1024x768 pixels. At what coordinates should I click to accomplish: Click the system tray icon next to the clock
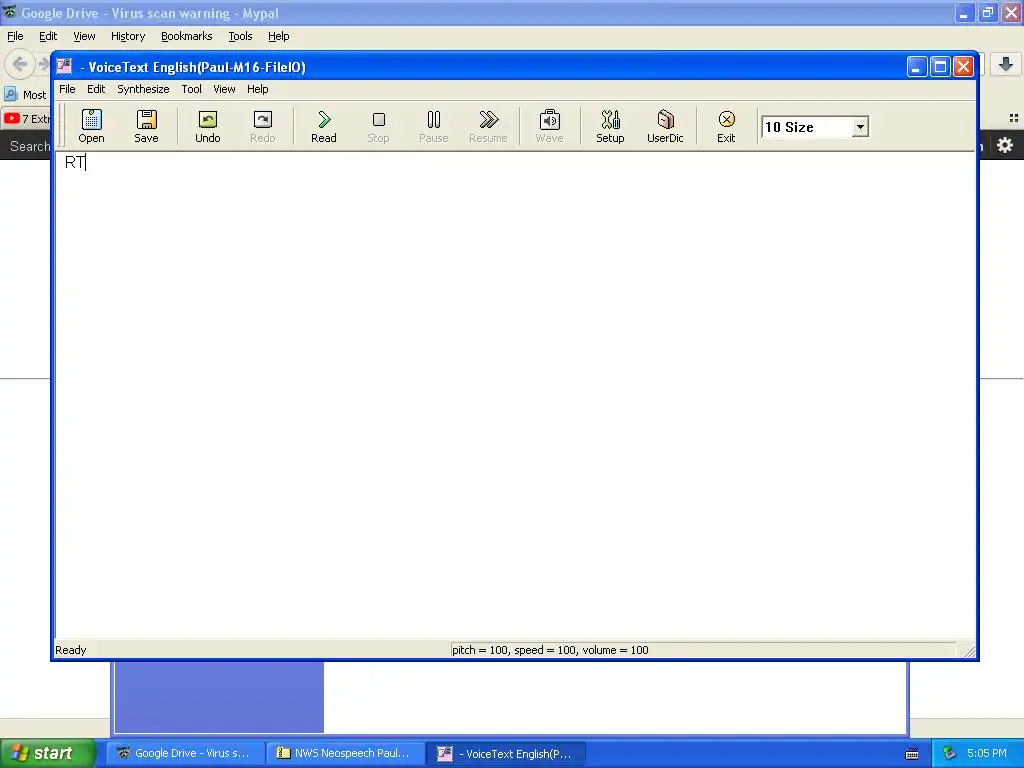coord(950,753)
